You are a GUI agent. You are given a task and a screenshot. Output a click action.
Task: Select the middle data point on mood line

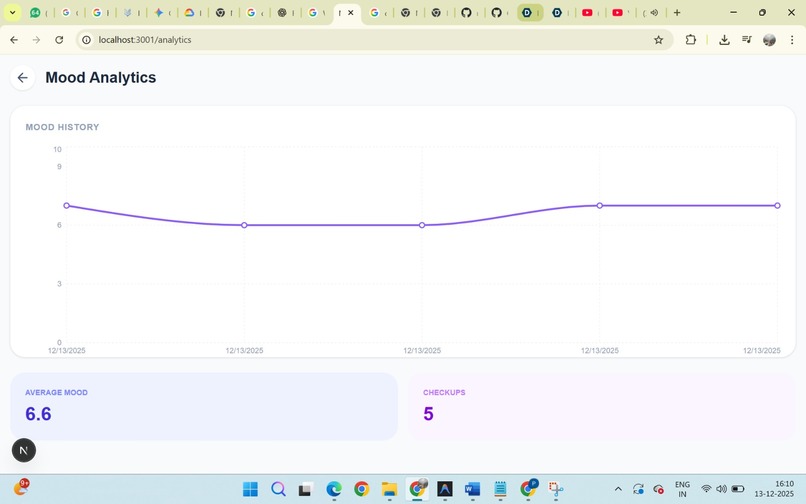click(422, 225)
